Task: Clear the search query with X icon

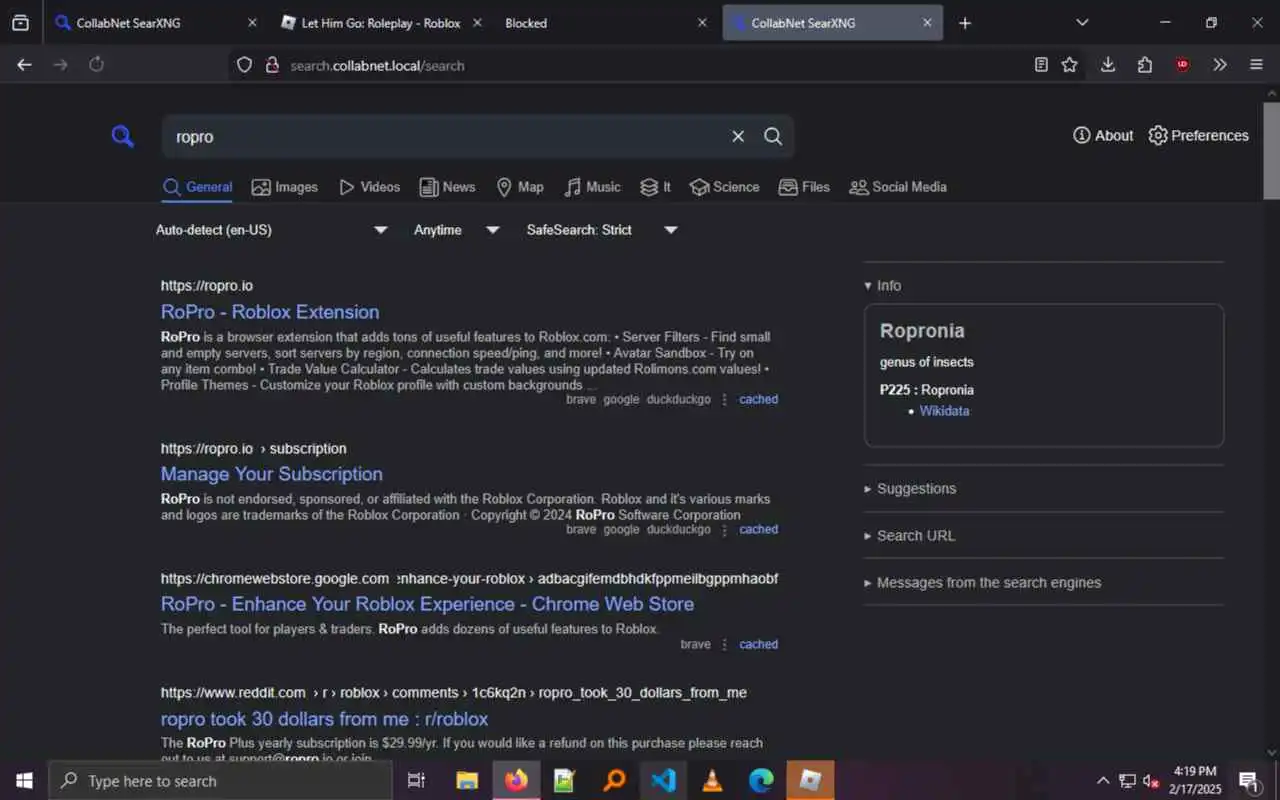Action: pyautogui.click(x=738, y=137)
